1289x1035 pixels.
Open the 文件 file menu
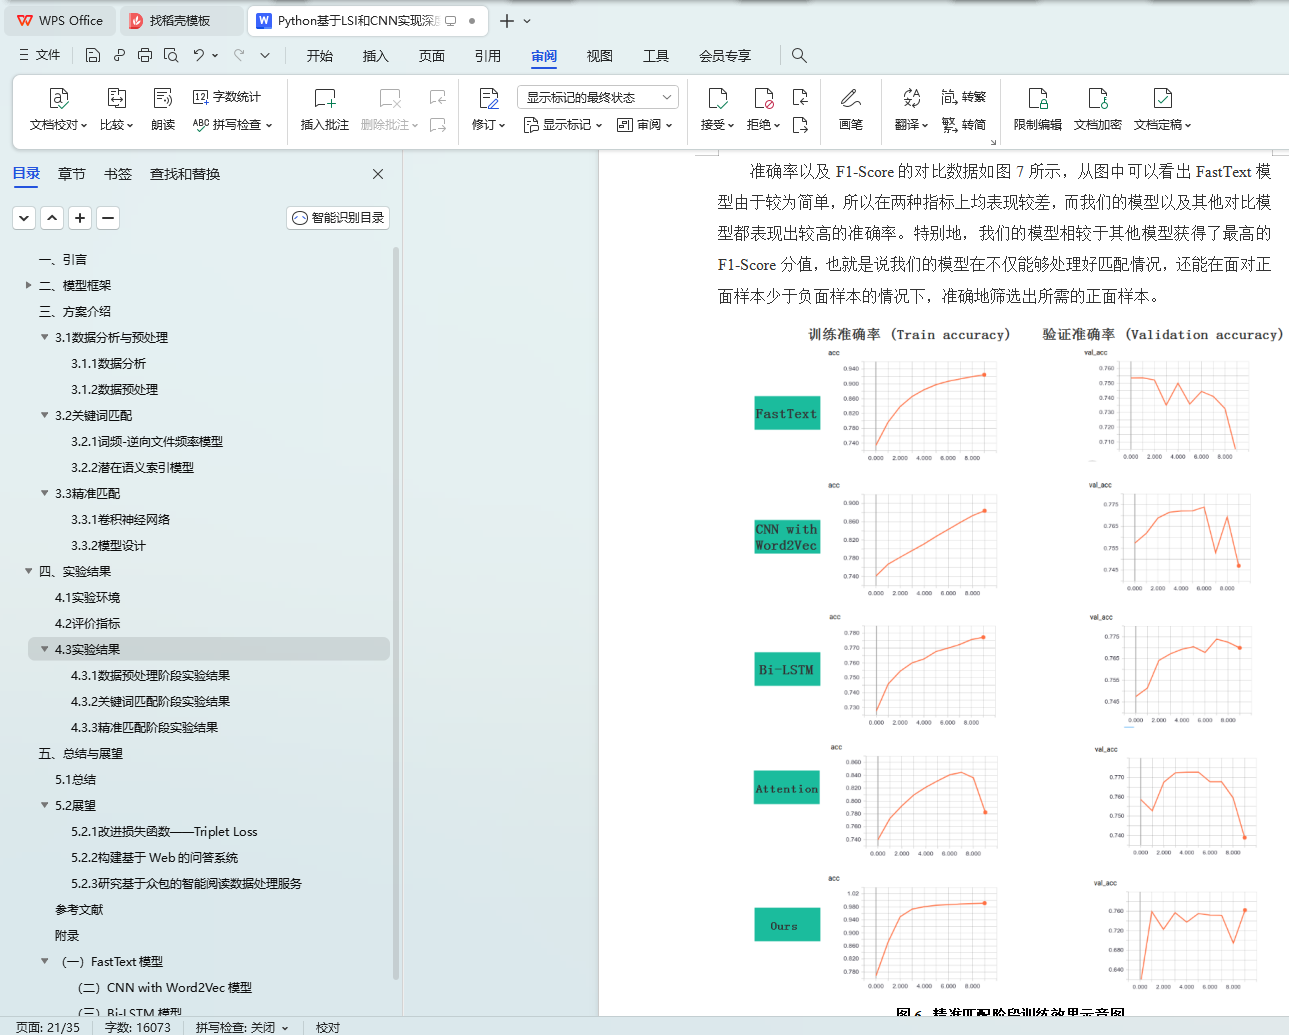40,55
